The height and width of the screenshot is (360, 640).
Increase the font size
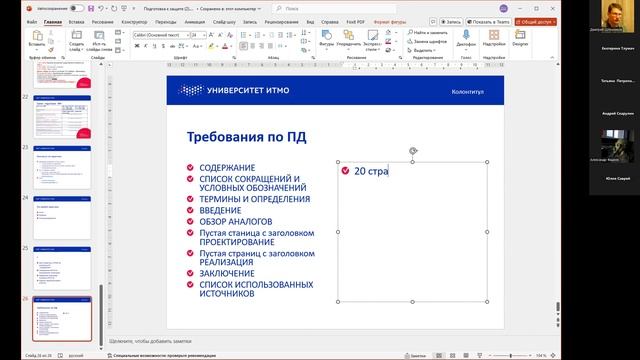pyautogui.click(x=211, y=35)
